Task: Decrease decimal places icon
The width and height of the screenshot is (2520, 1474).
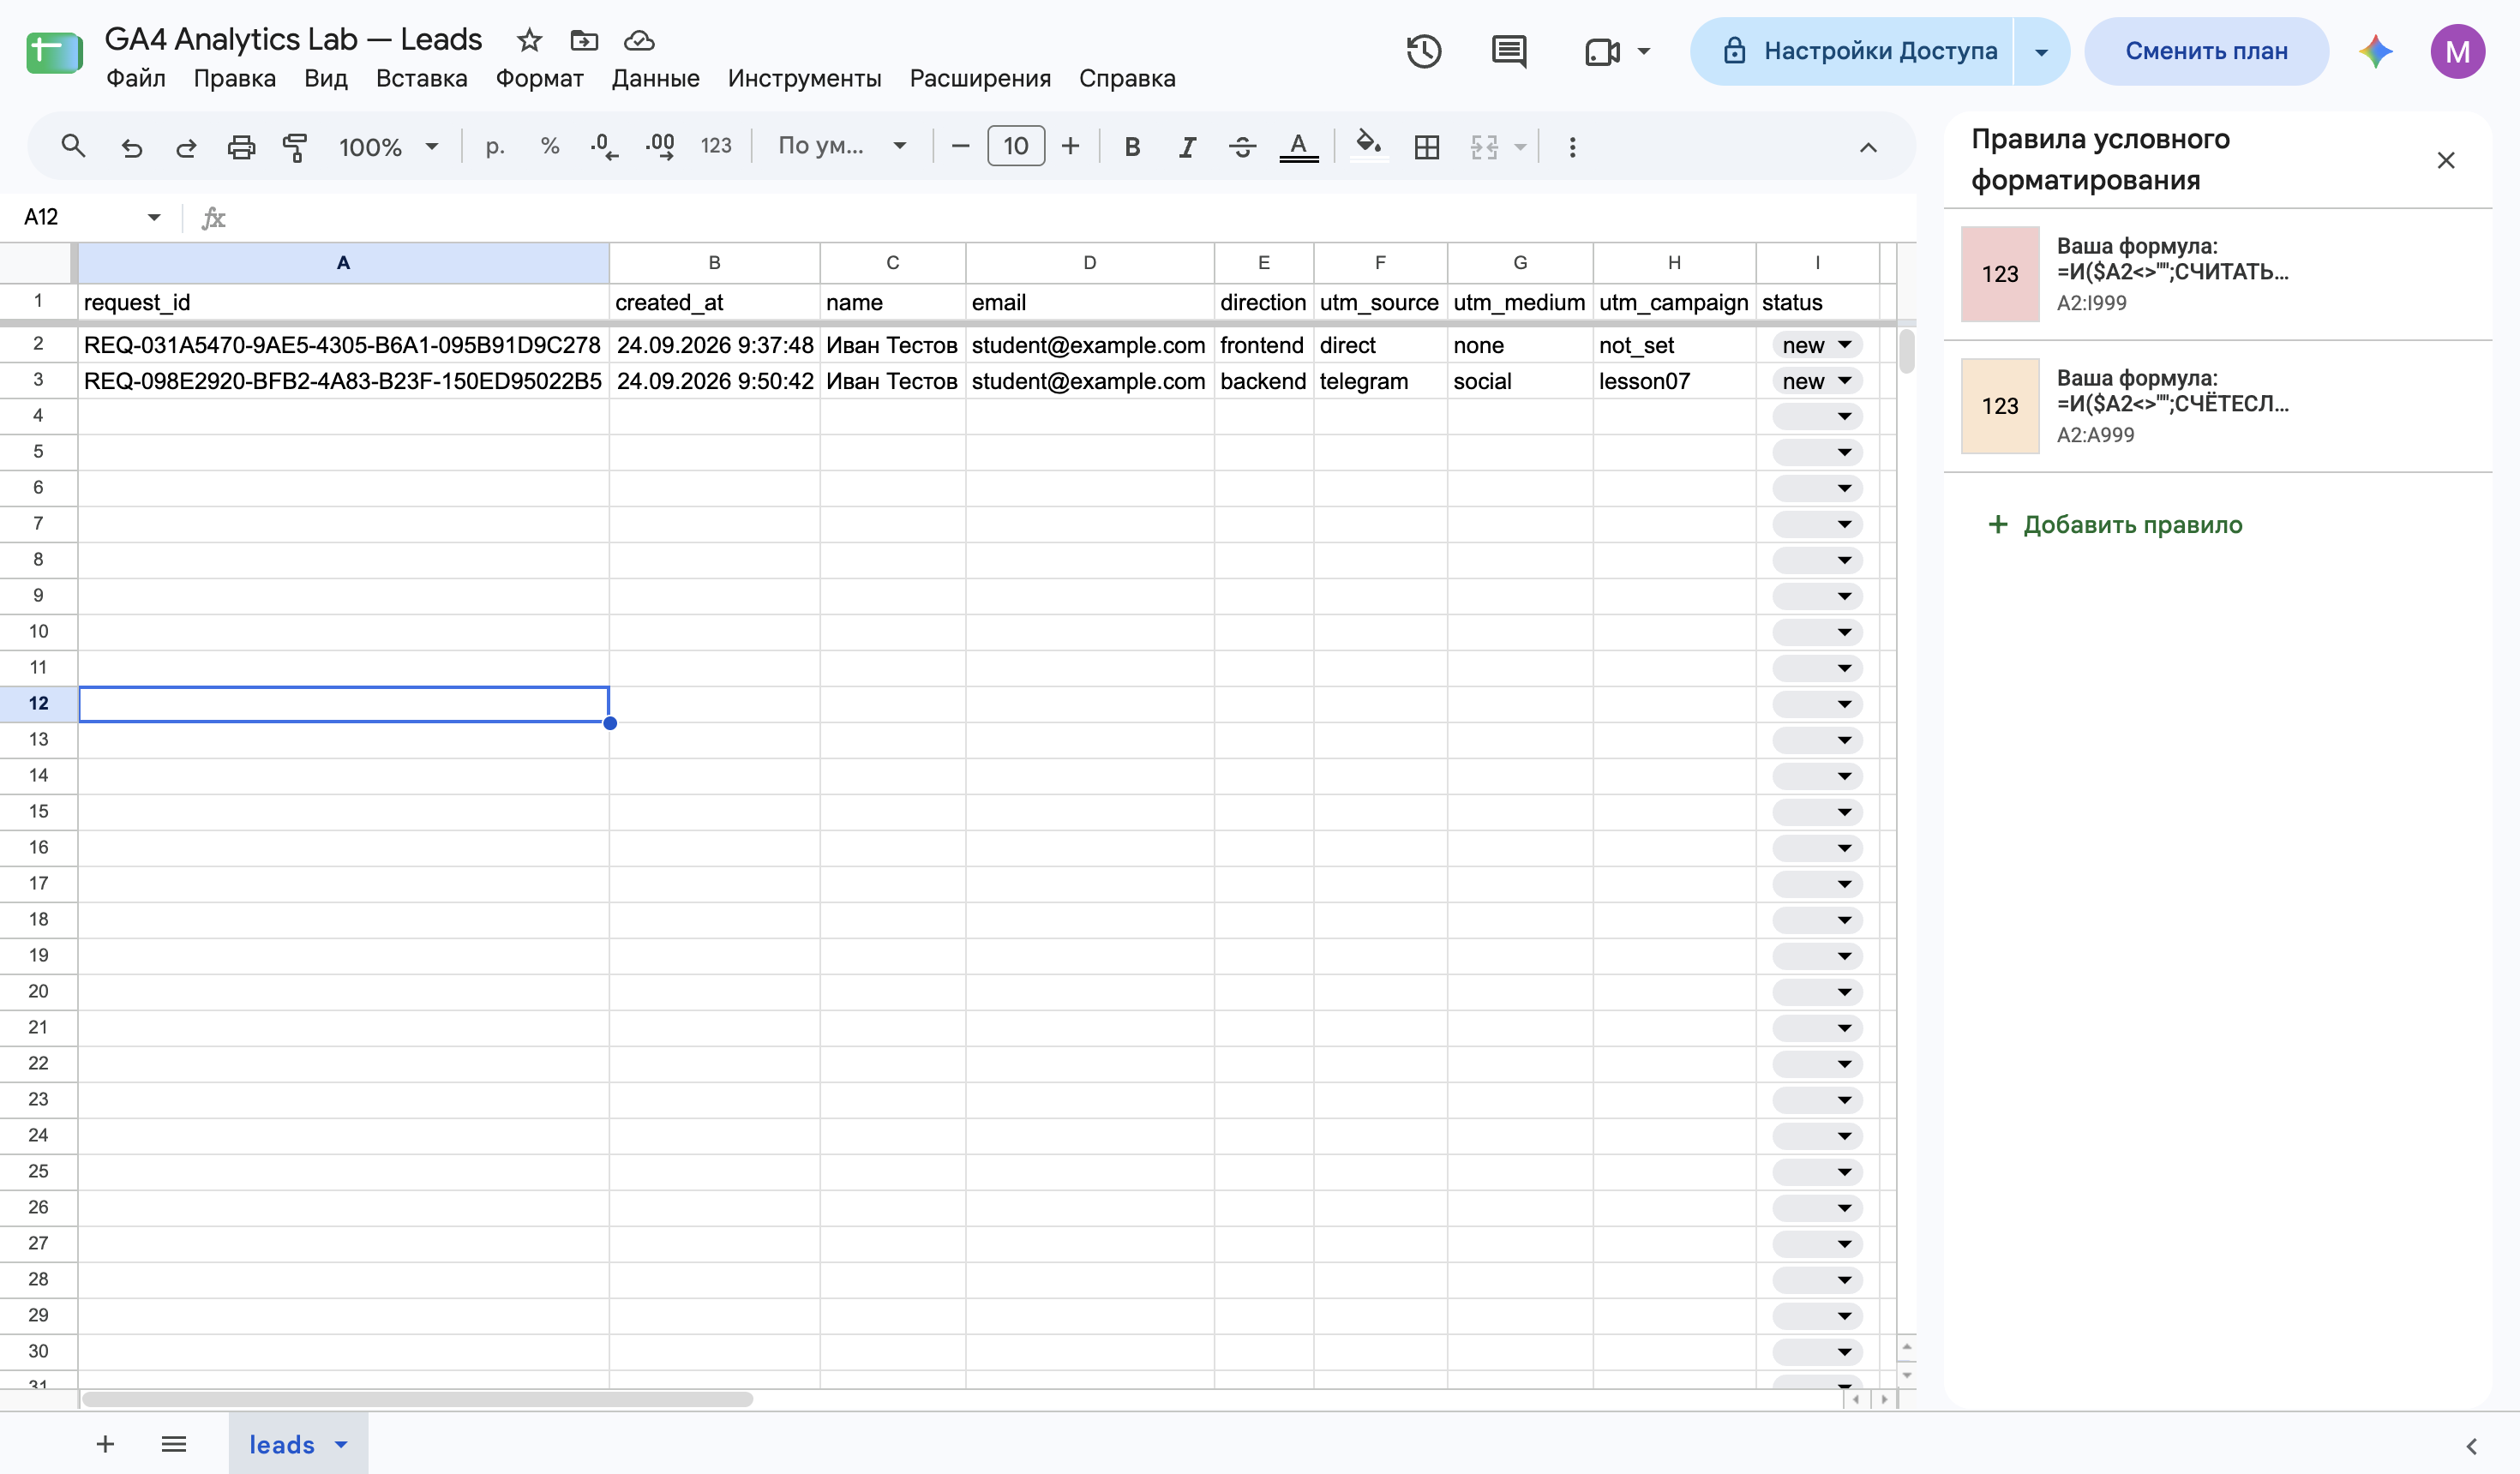Action: (604, 147)
